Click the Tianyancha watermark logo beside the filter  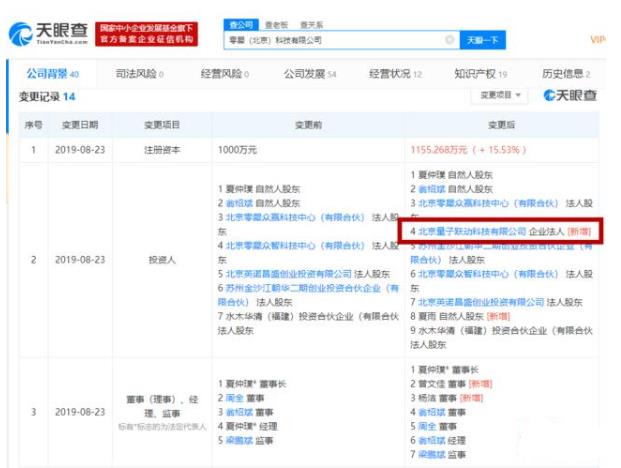point(570,95)
